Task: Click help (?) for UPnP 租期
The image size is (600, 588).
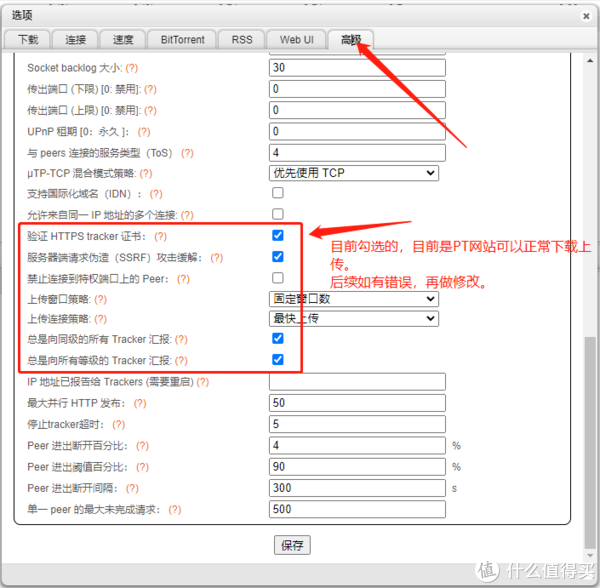Action: click(x=144, y=132)
